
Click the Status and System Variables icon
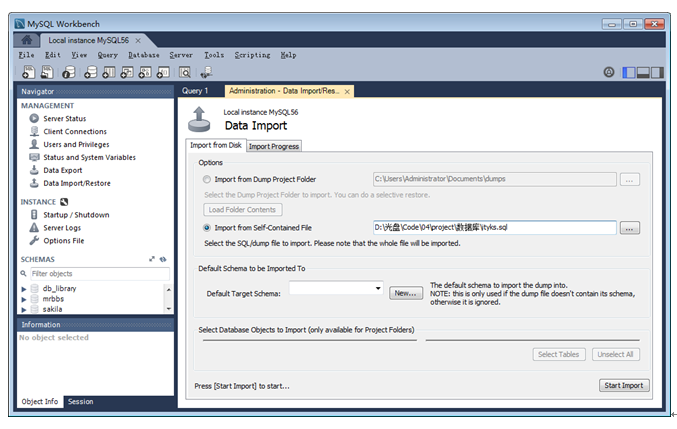34,157
